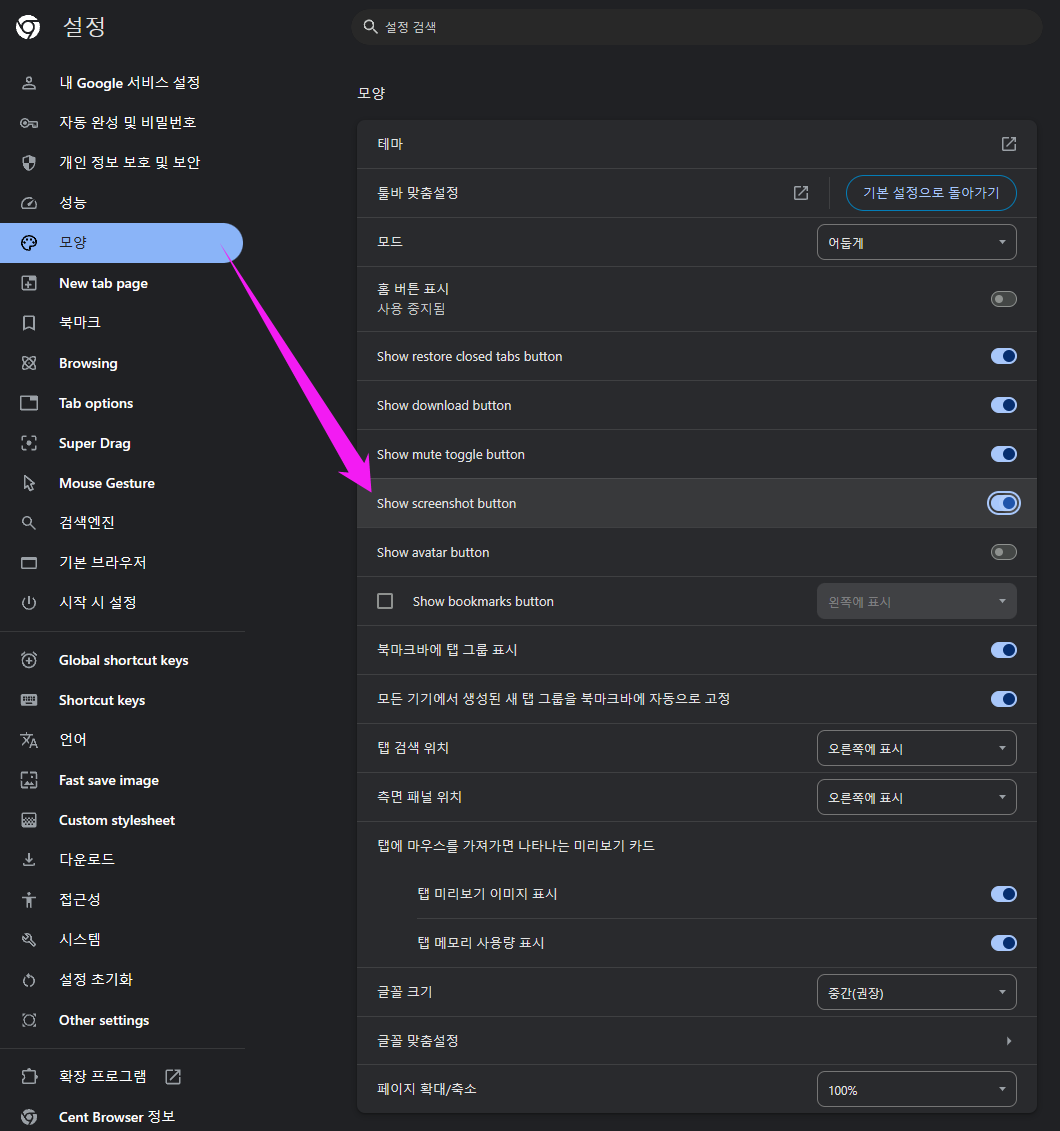Click the Fast save image icon
The height and width of the screenshot is (1131, 1060).
click(29, 780)
